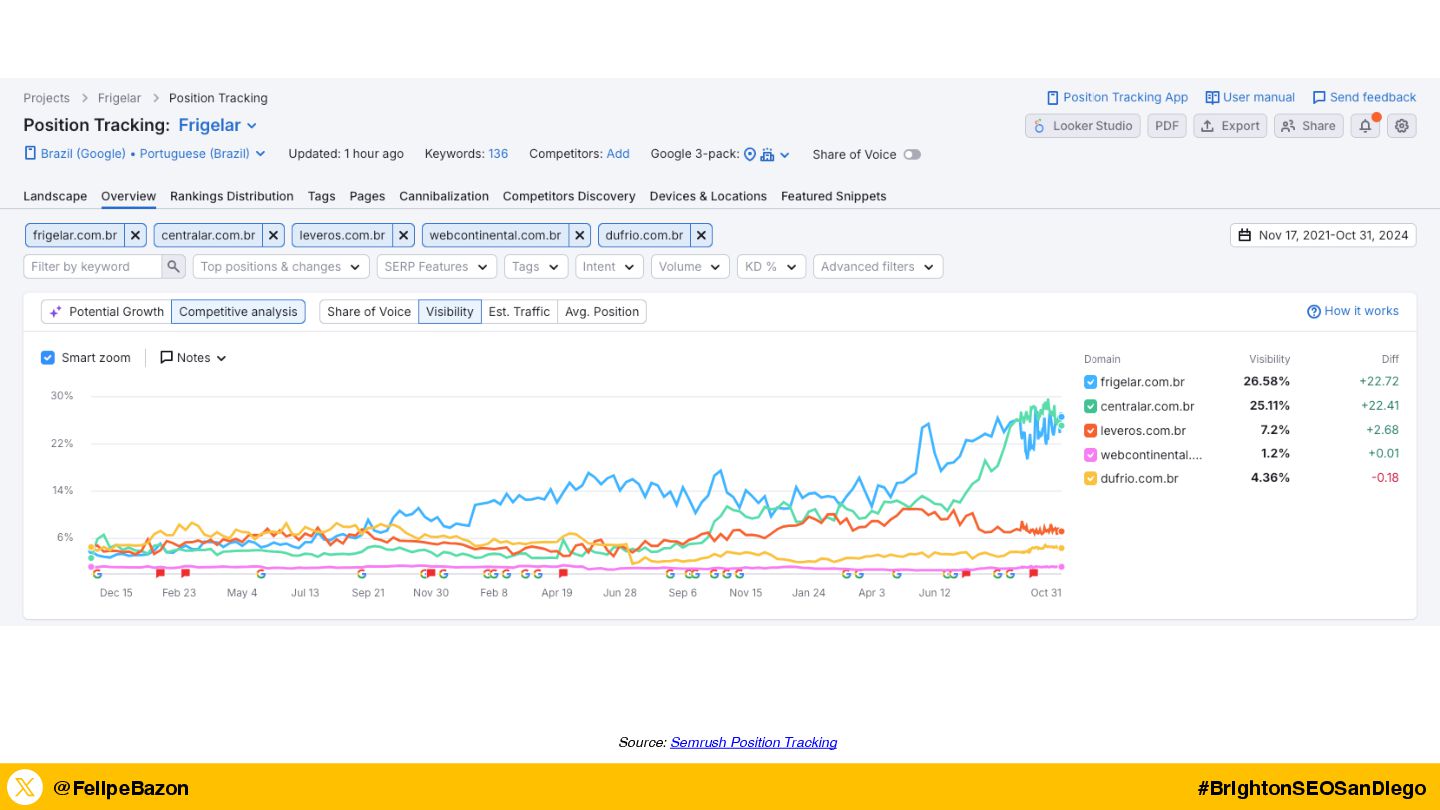Click the Export button
1440x810 pixels.
coord(1230,126)
